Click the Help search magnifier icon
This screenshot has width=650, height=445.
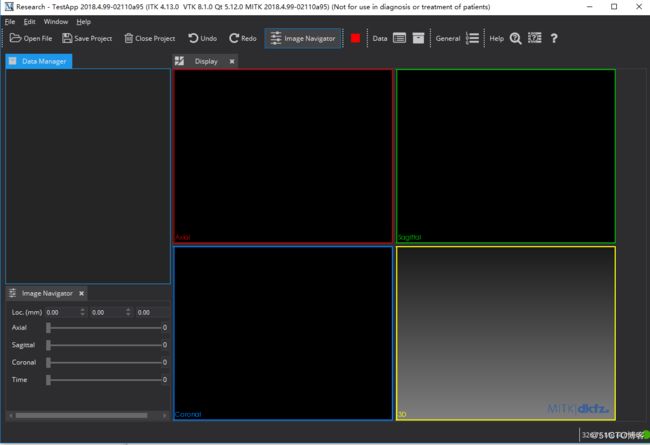click(515, 38)
